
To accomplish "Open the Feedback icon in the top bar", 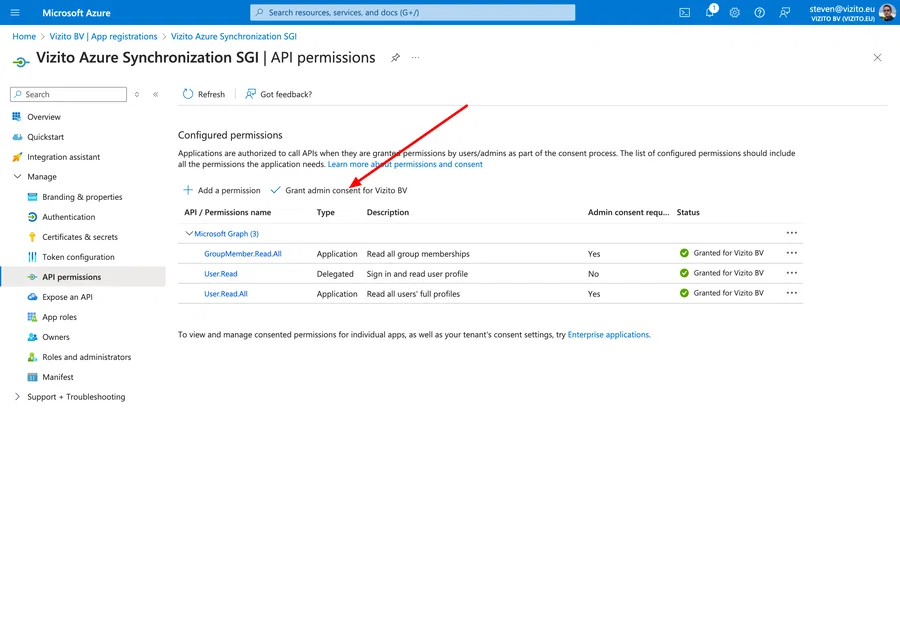I will [x=783, y=11].
